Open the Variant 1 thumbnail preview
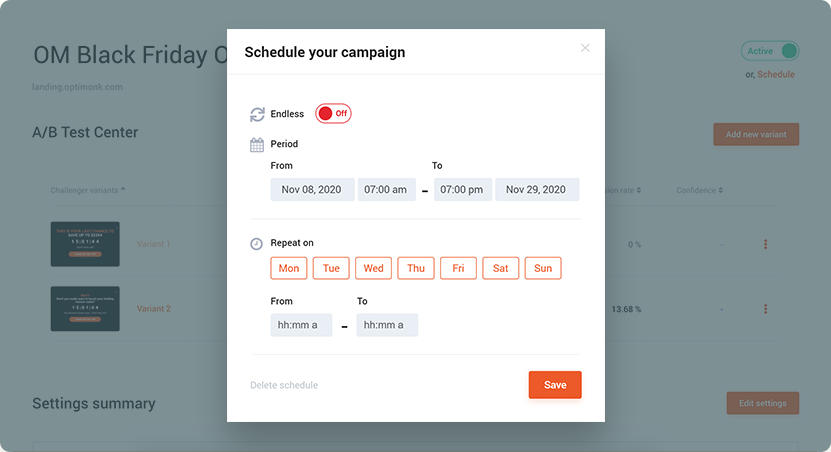 85,244
